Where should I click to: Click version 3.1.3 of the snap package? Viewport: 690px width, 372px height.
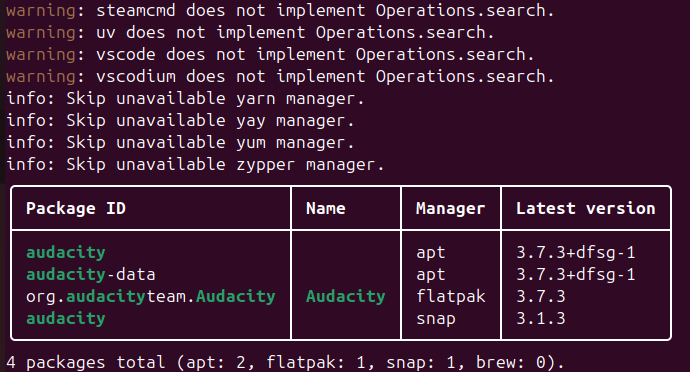541,318
